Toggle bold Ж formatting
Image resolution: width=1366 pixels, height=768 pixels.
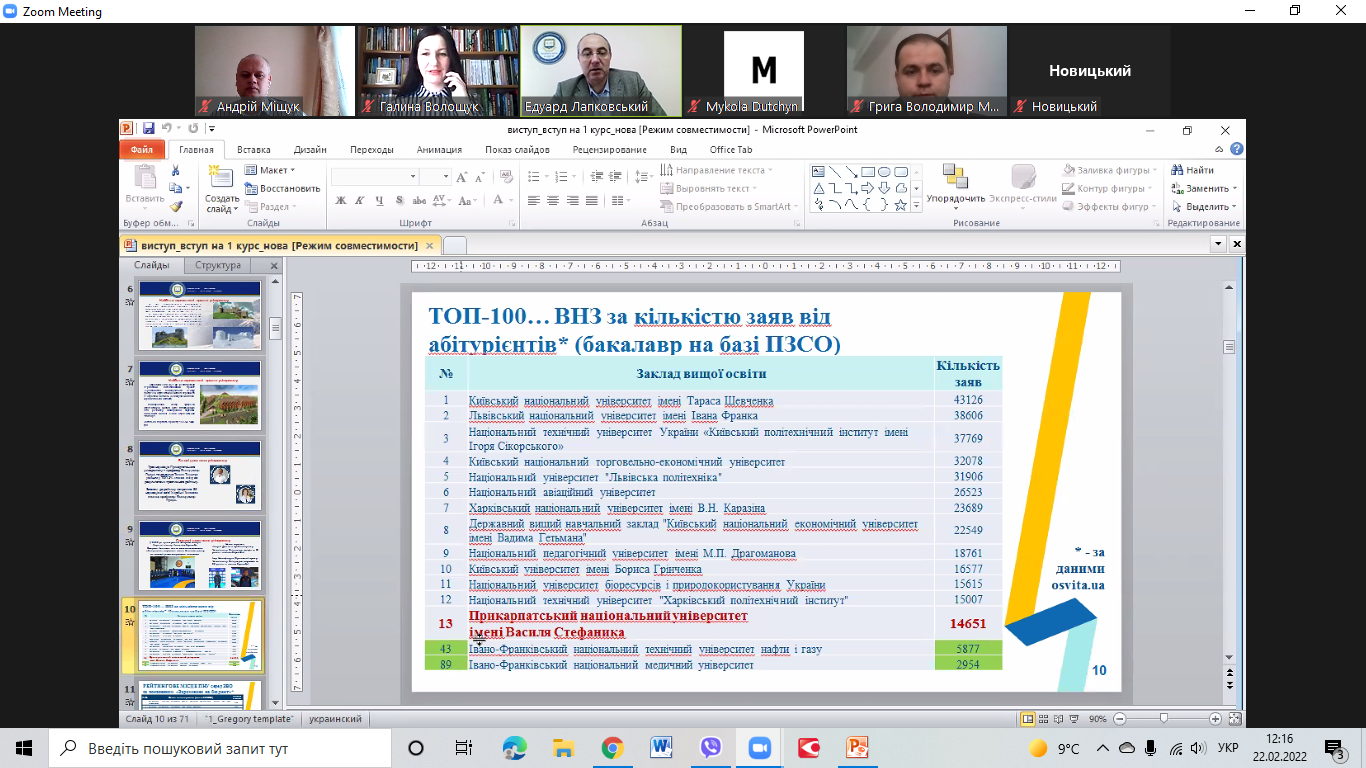pos(340,201)
